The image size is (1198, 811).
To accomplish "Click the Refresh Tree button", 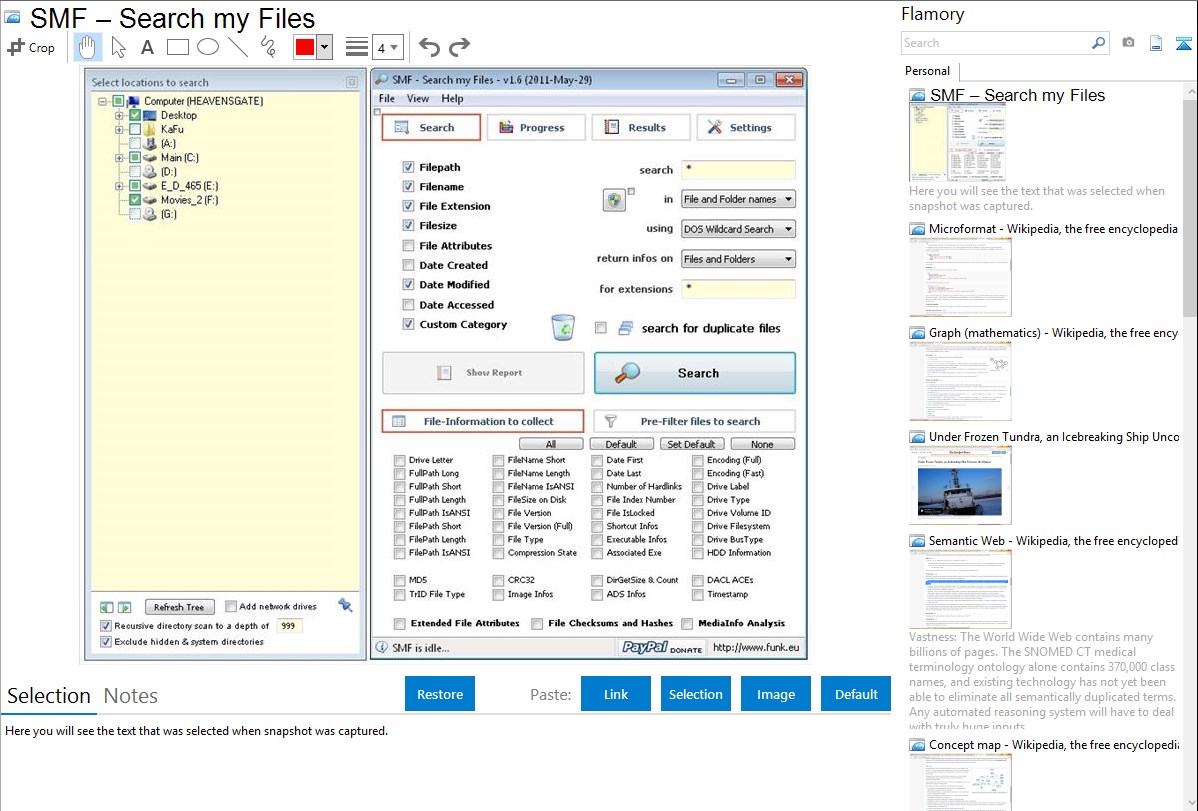I will click(179, 607).
